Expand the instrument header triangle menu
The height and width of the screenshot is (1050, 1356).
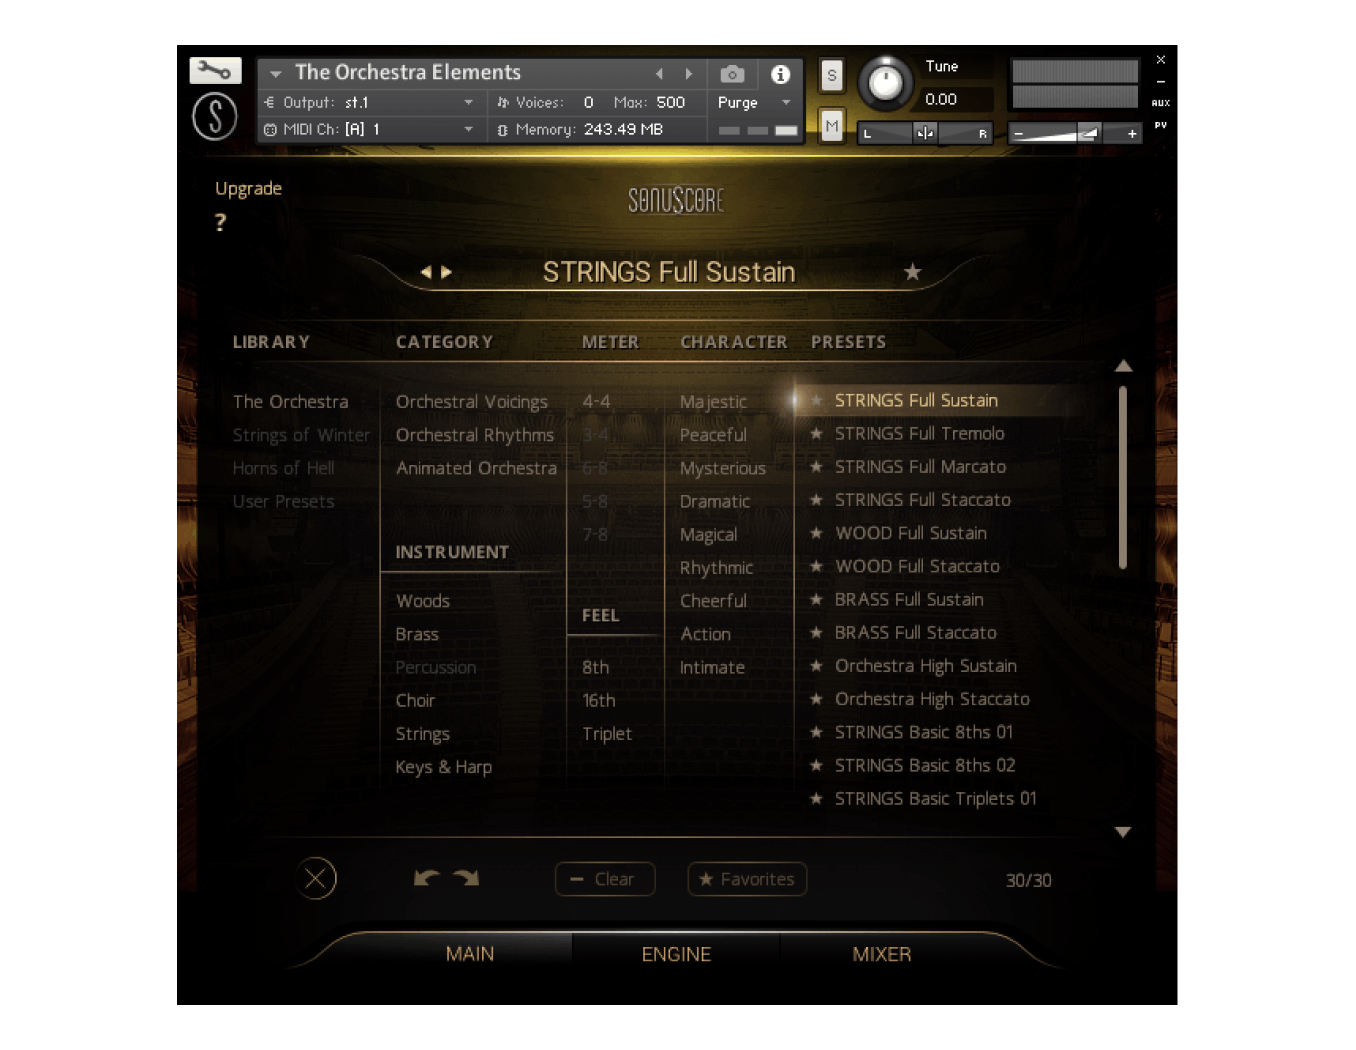tap(275, 74)
